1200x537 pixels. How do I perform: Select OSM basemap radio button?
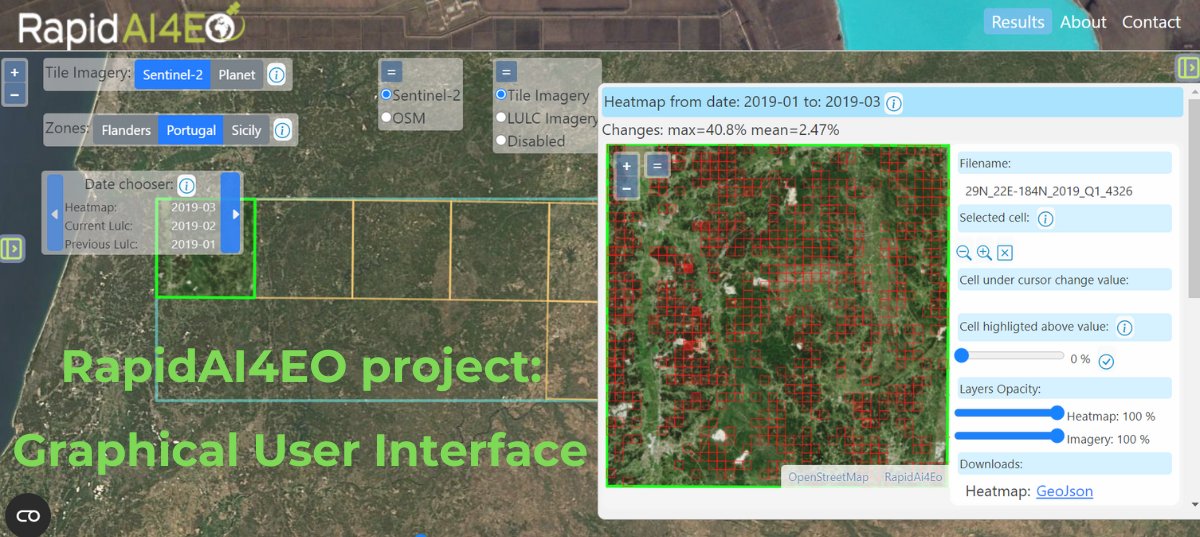pos(386,118)
